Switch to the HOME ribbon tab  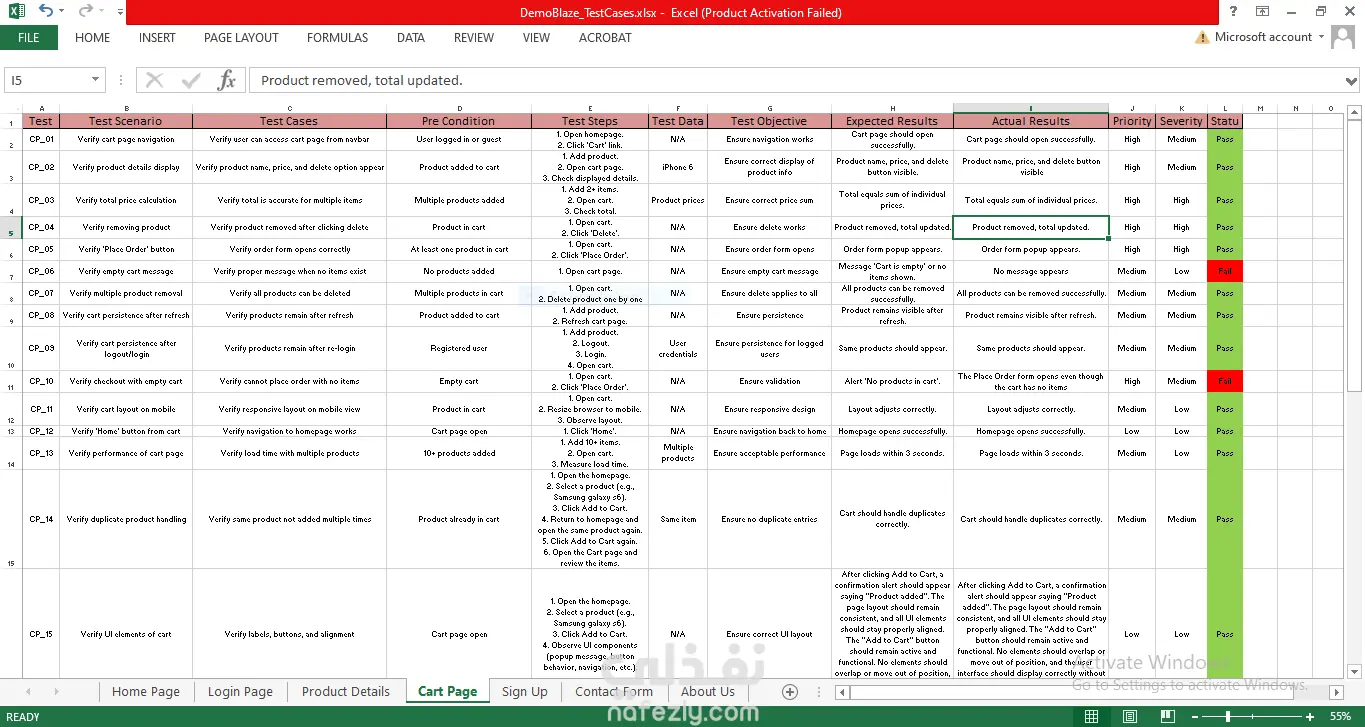pos(93,38)
